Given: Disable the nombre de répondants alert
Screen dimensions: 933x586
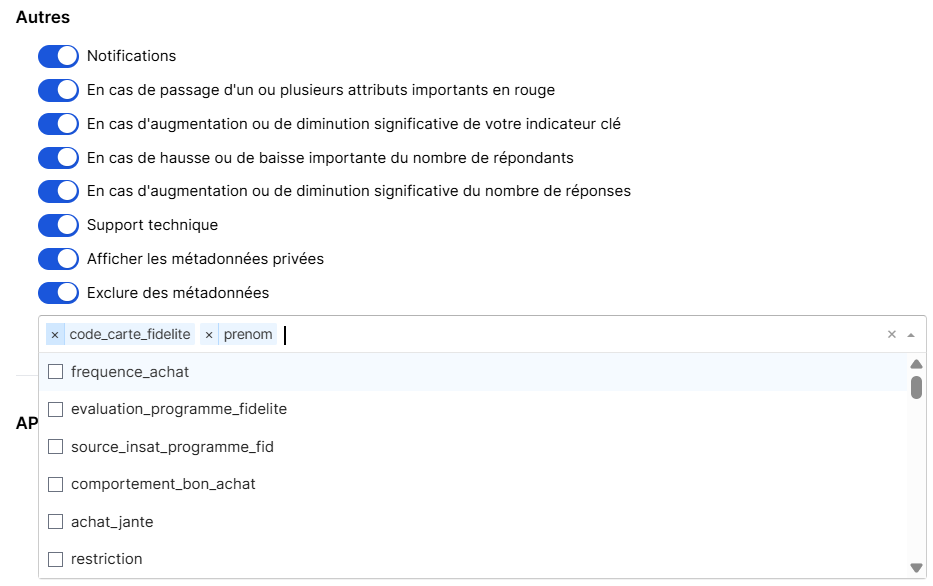Looking at the screenshot, I should point(58,158).
